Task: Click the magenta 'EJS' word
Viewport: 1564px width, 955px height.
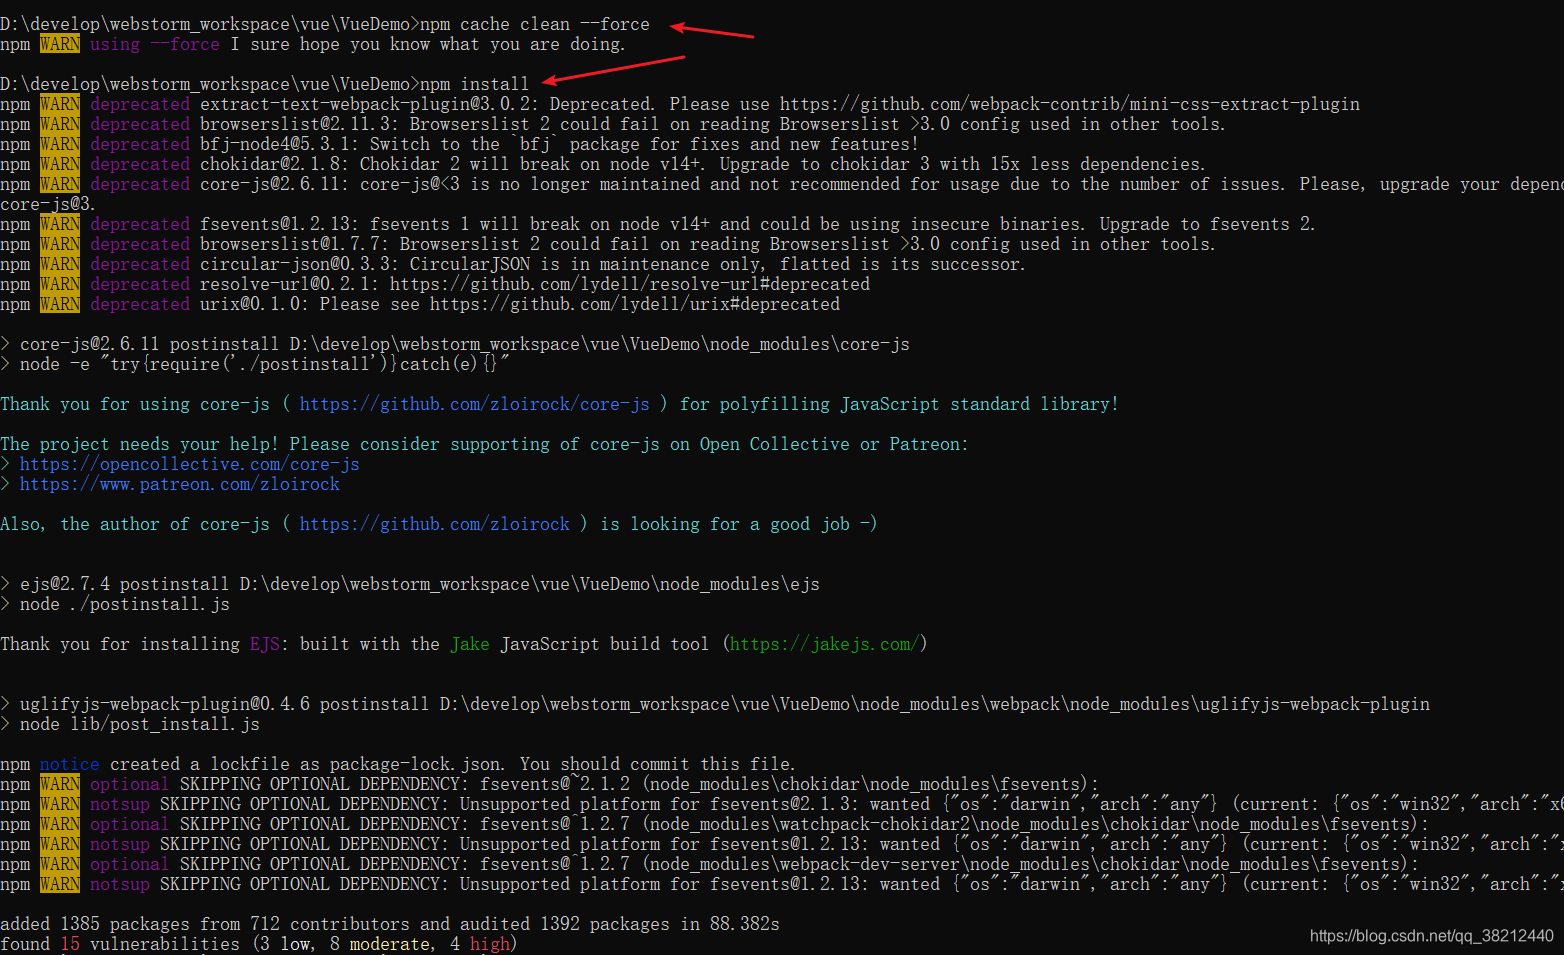Action: [x=265, y=644]
